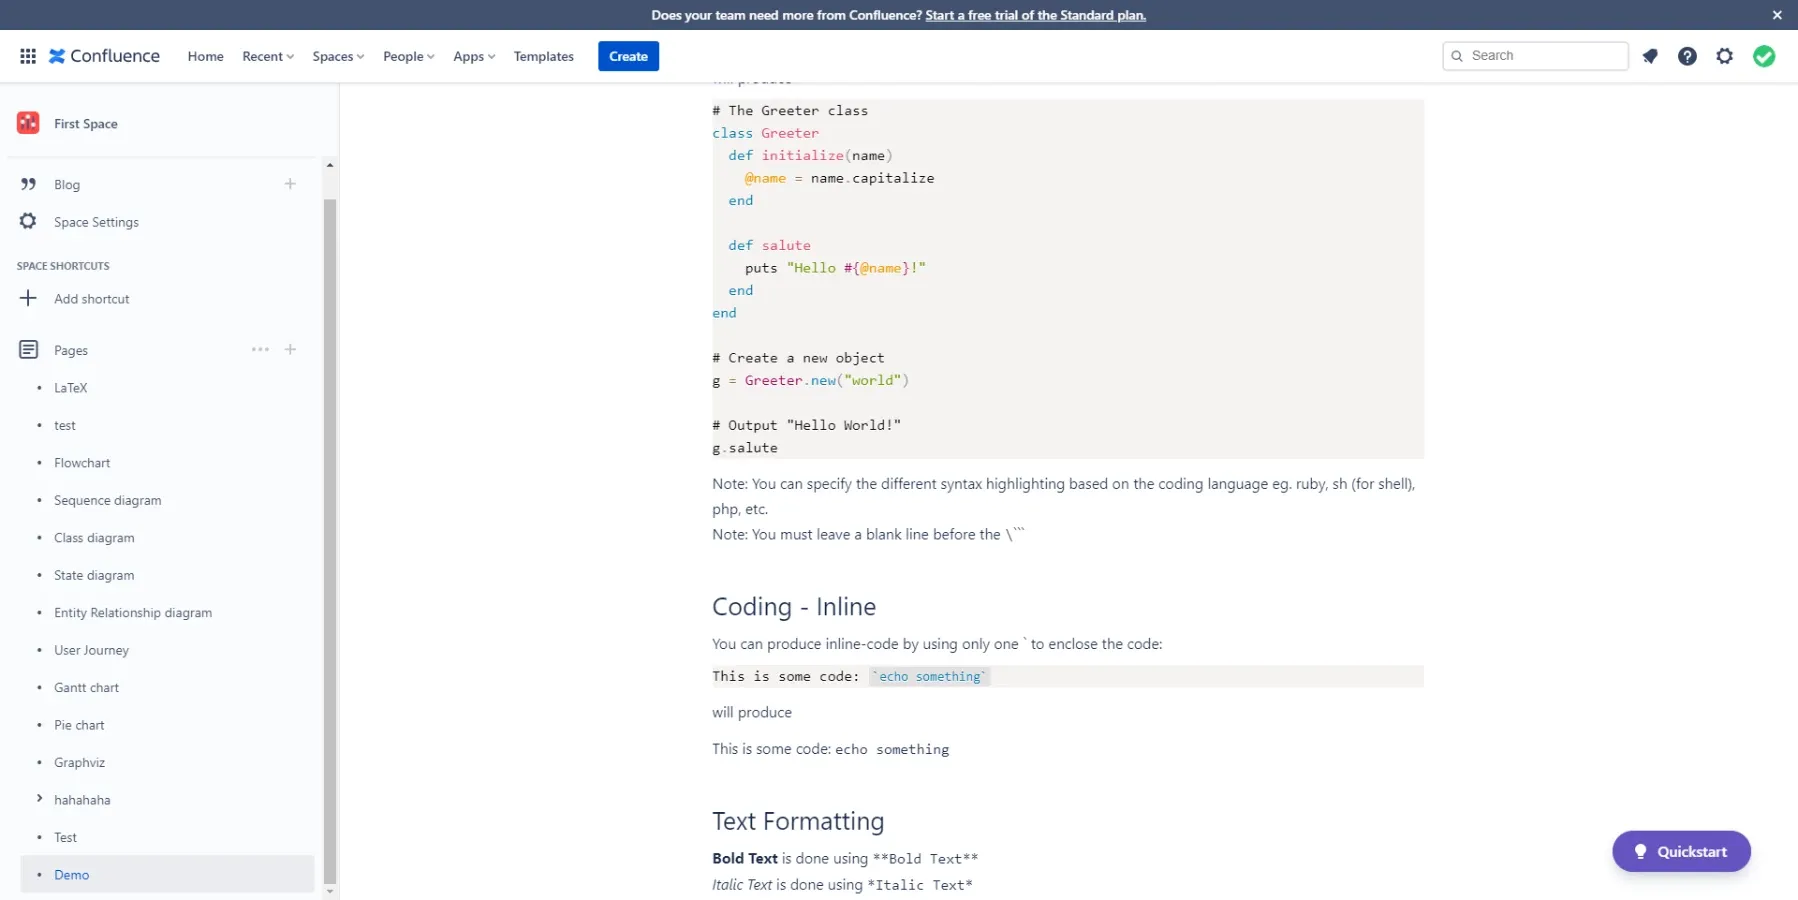The image size is (1798, 900).
Task: Expand the Recent dropdown menu
Action: 268,56
